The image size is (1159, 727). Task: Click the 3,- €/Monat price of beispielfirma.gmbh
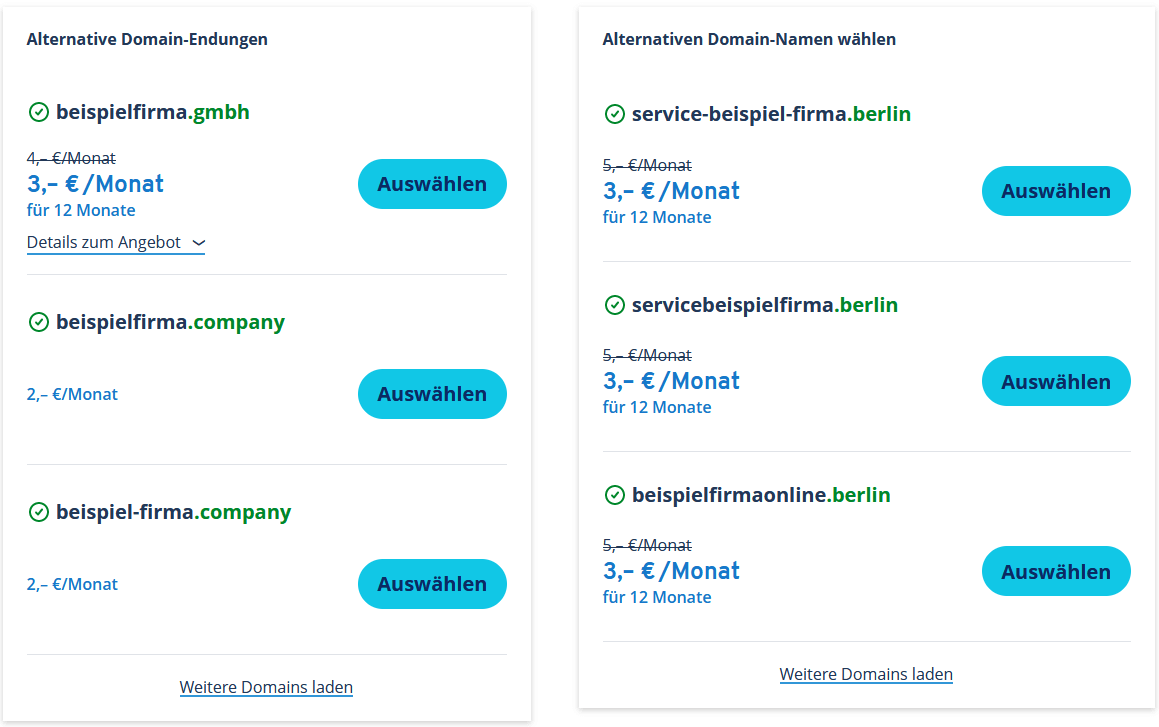click(x=95, y=184)
